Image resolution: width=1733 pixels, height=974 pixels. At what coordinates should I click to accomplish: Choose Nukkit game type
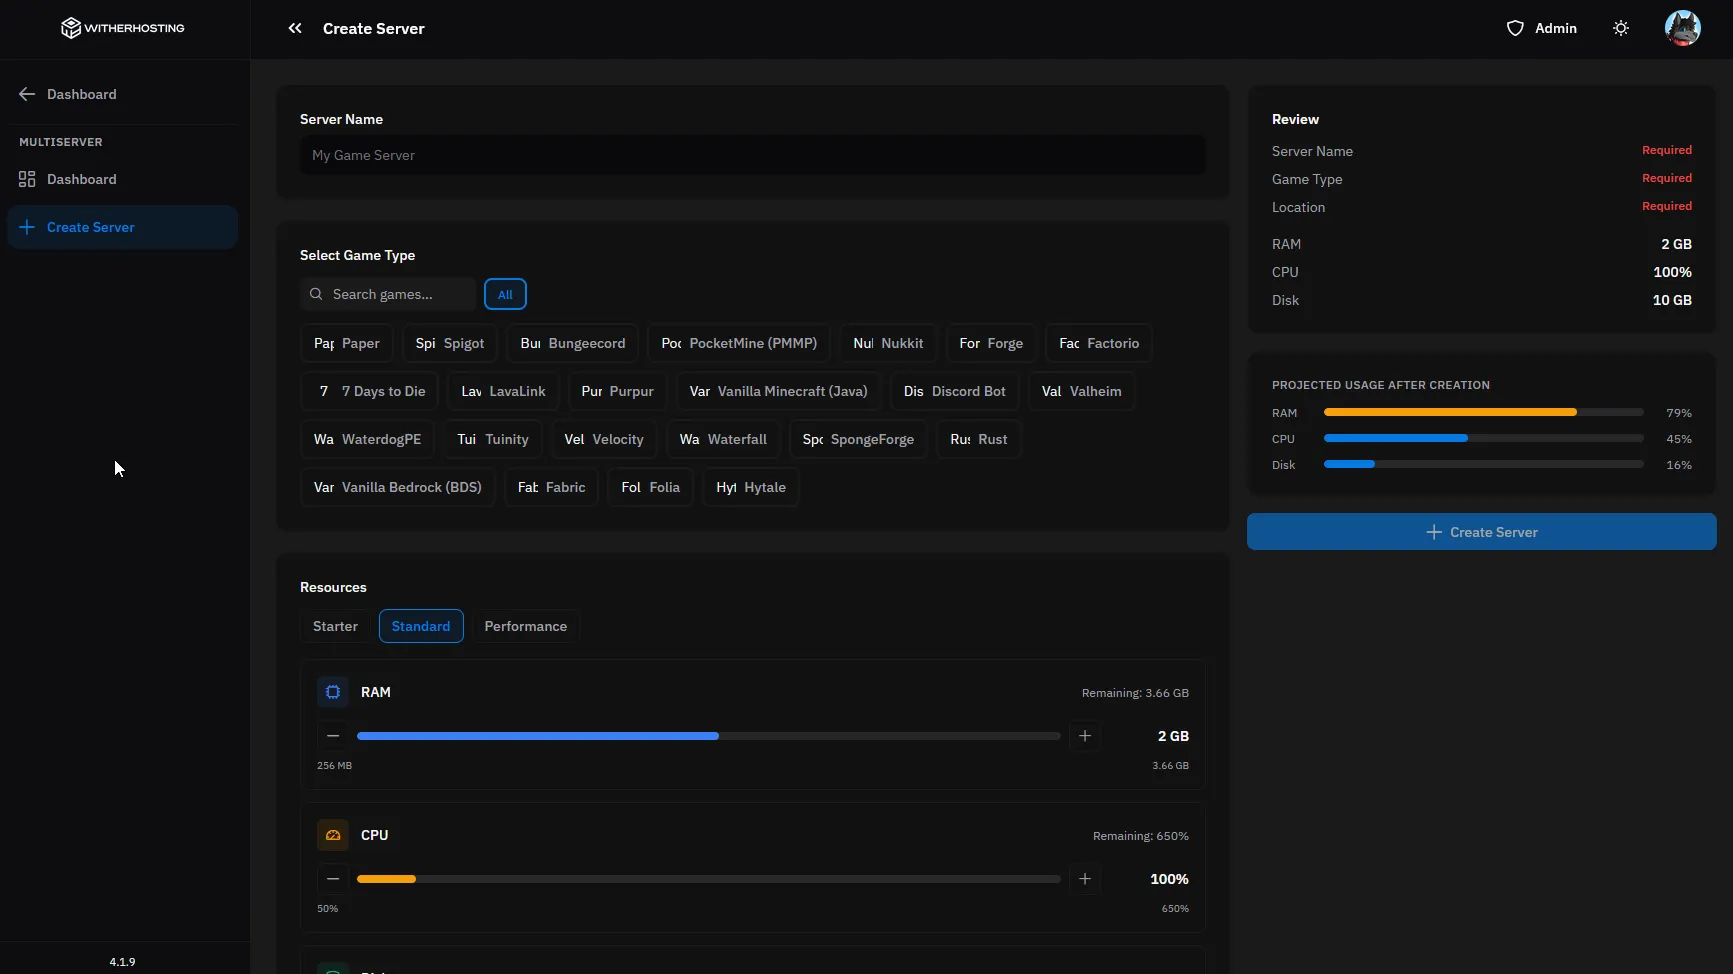pos(888,343)
